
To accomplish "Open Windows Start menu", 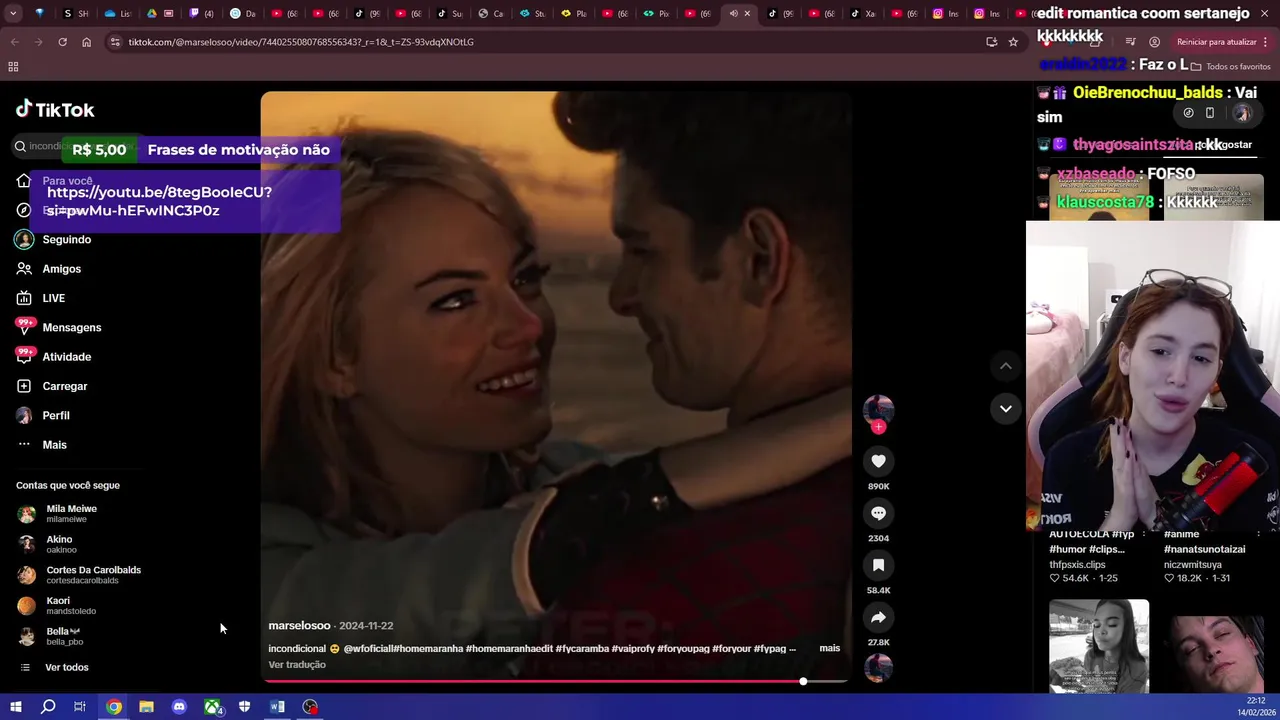I will [x=15, y=707].
